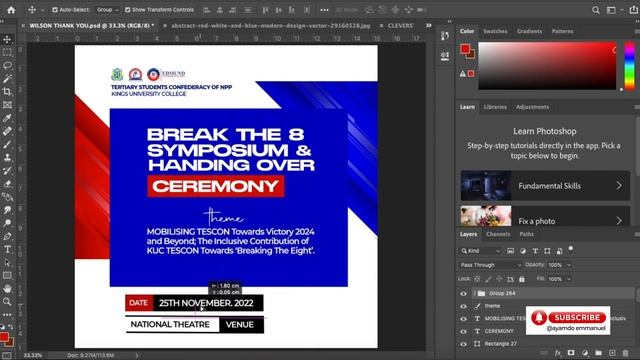Switch to the Libraries tab

click(495, 107)
